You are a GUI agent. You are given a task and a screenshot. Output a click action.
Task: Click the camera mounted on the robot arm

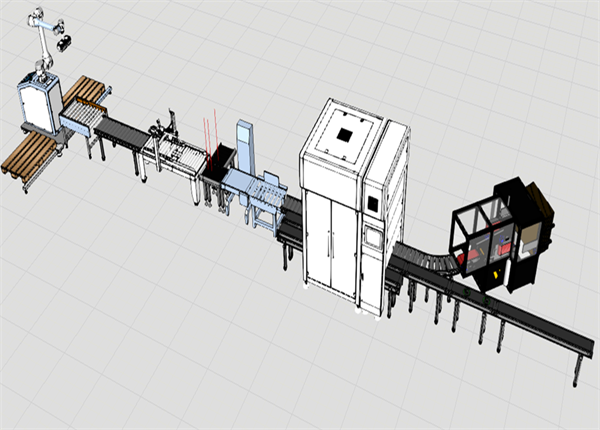click(x=66, y=42)
